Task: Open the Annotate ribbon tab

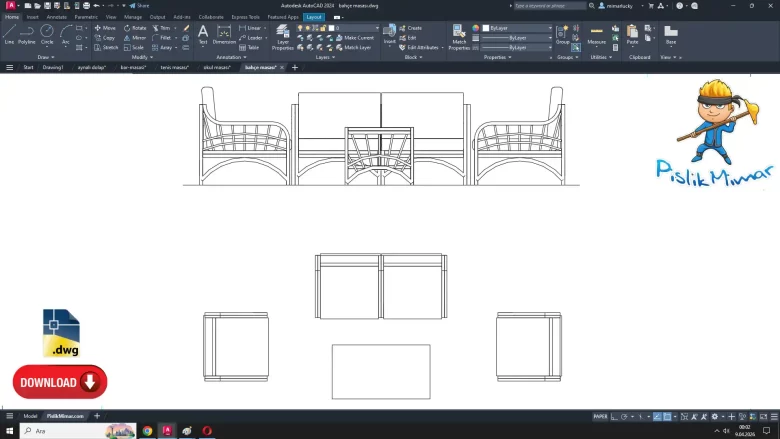Action: point(56,17)
